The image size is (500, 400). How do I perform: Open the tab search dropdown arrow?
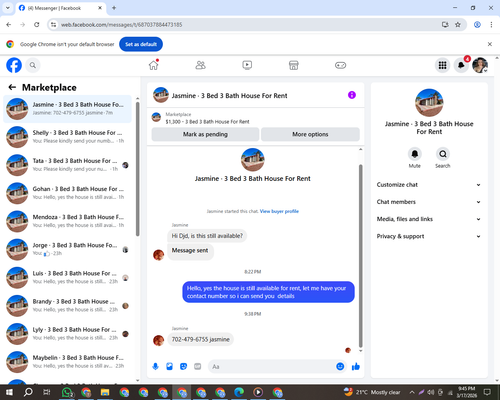8,8
